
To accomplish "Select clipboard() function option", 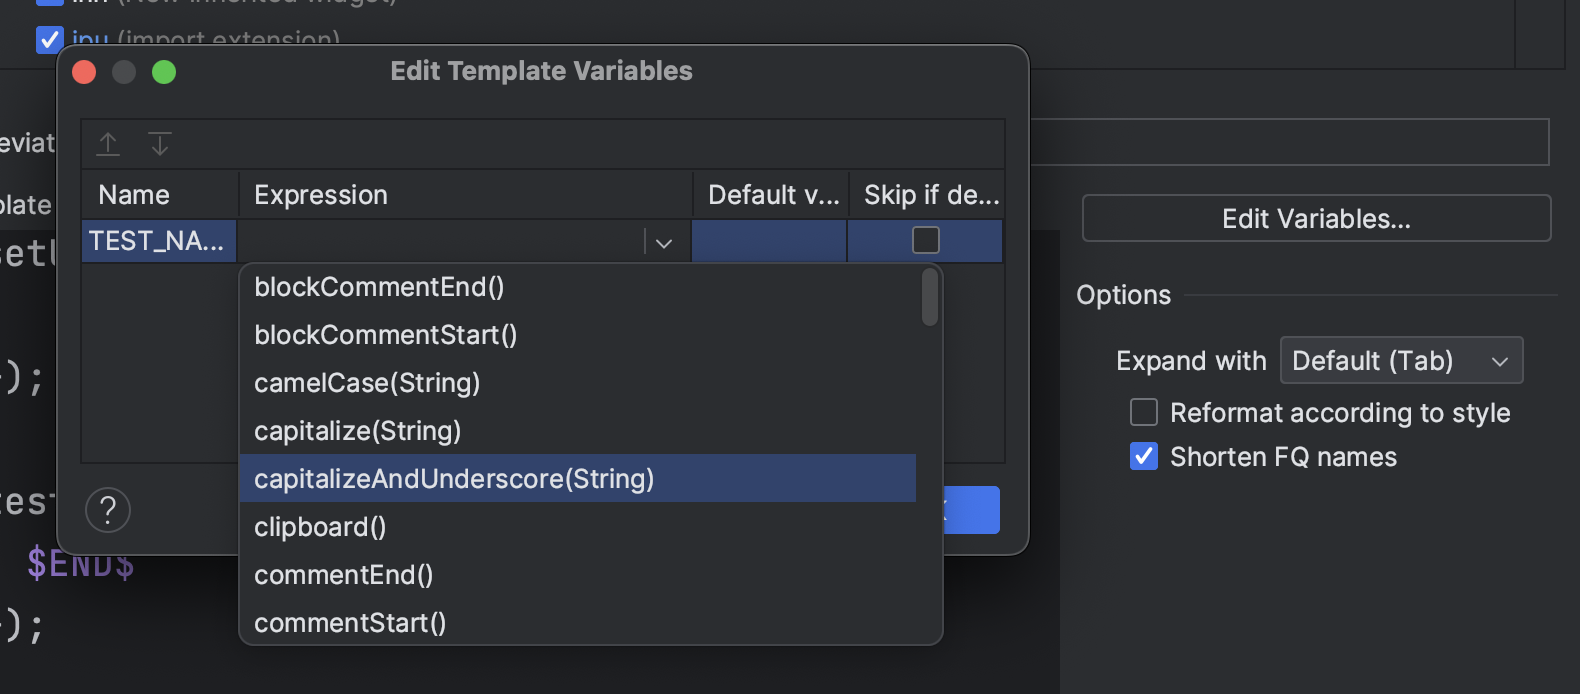I will (320, 527).
